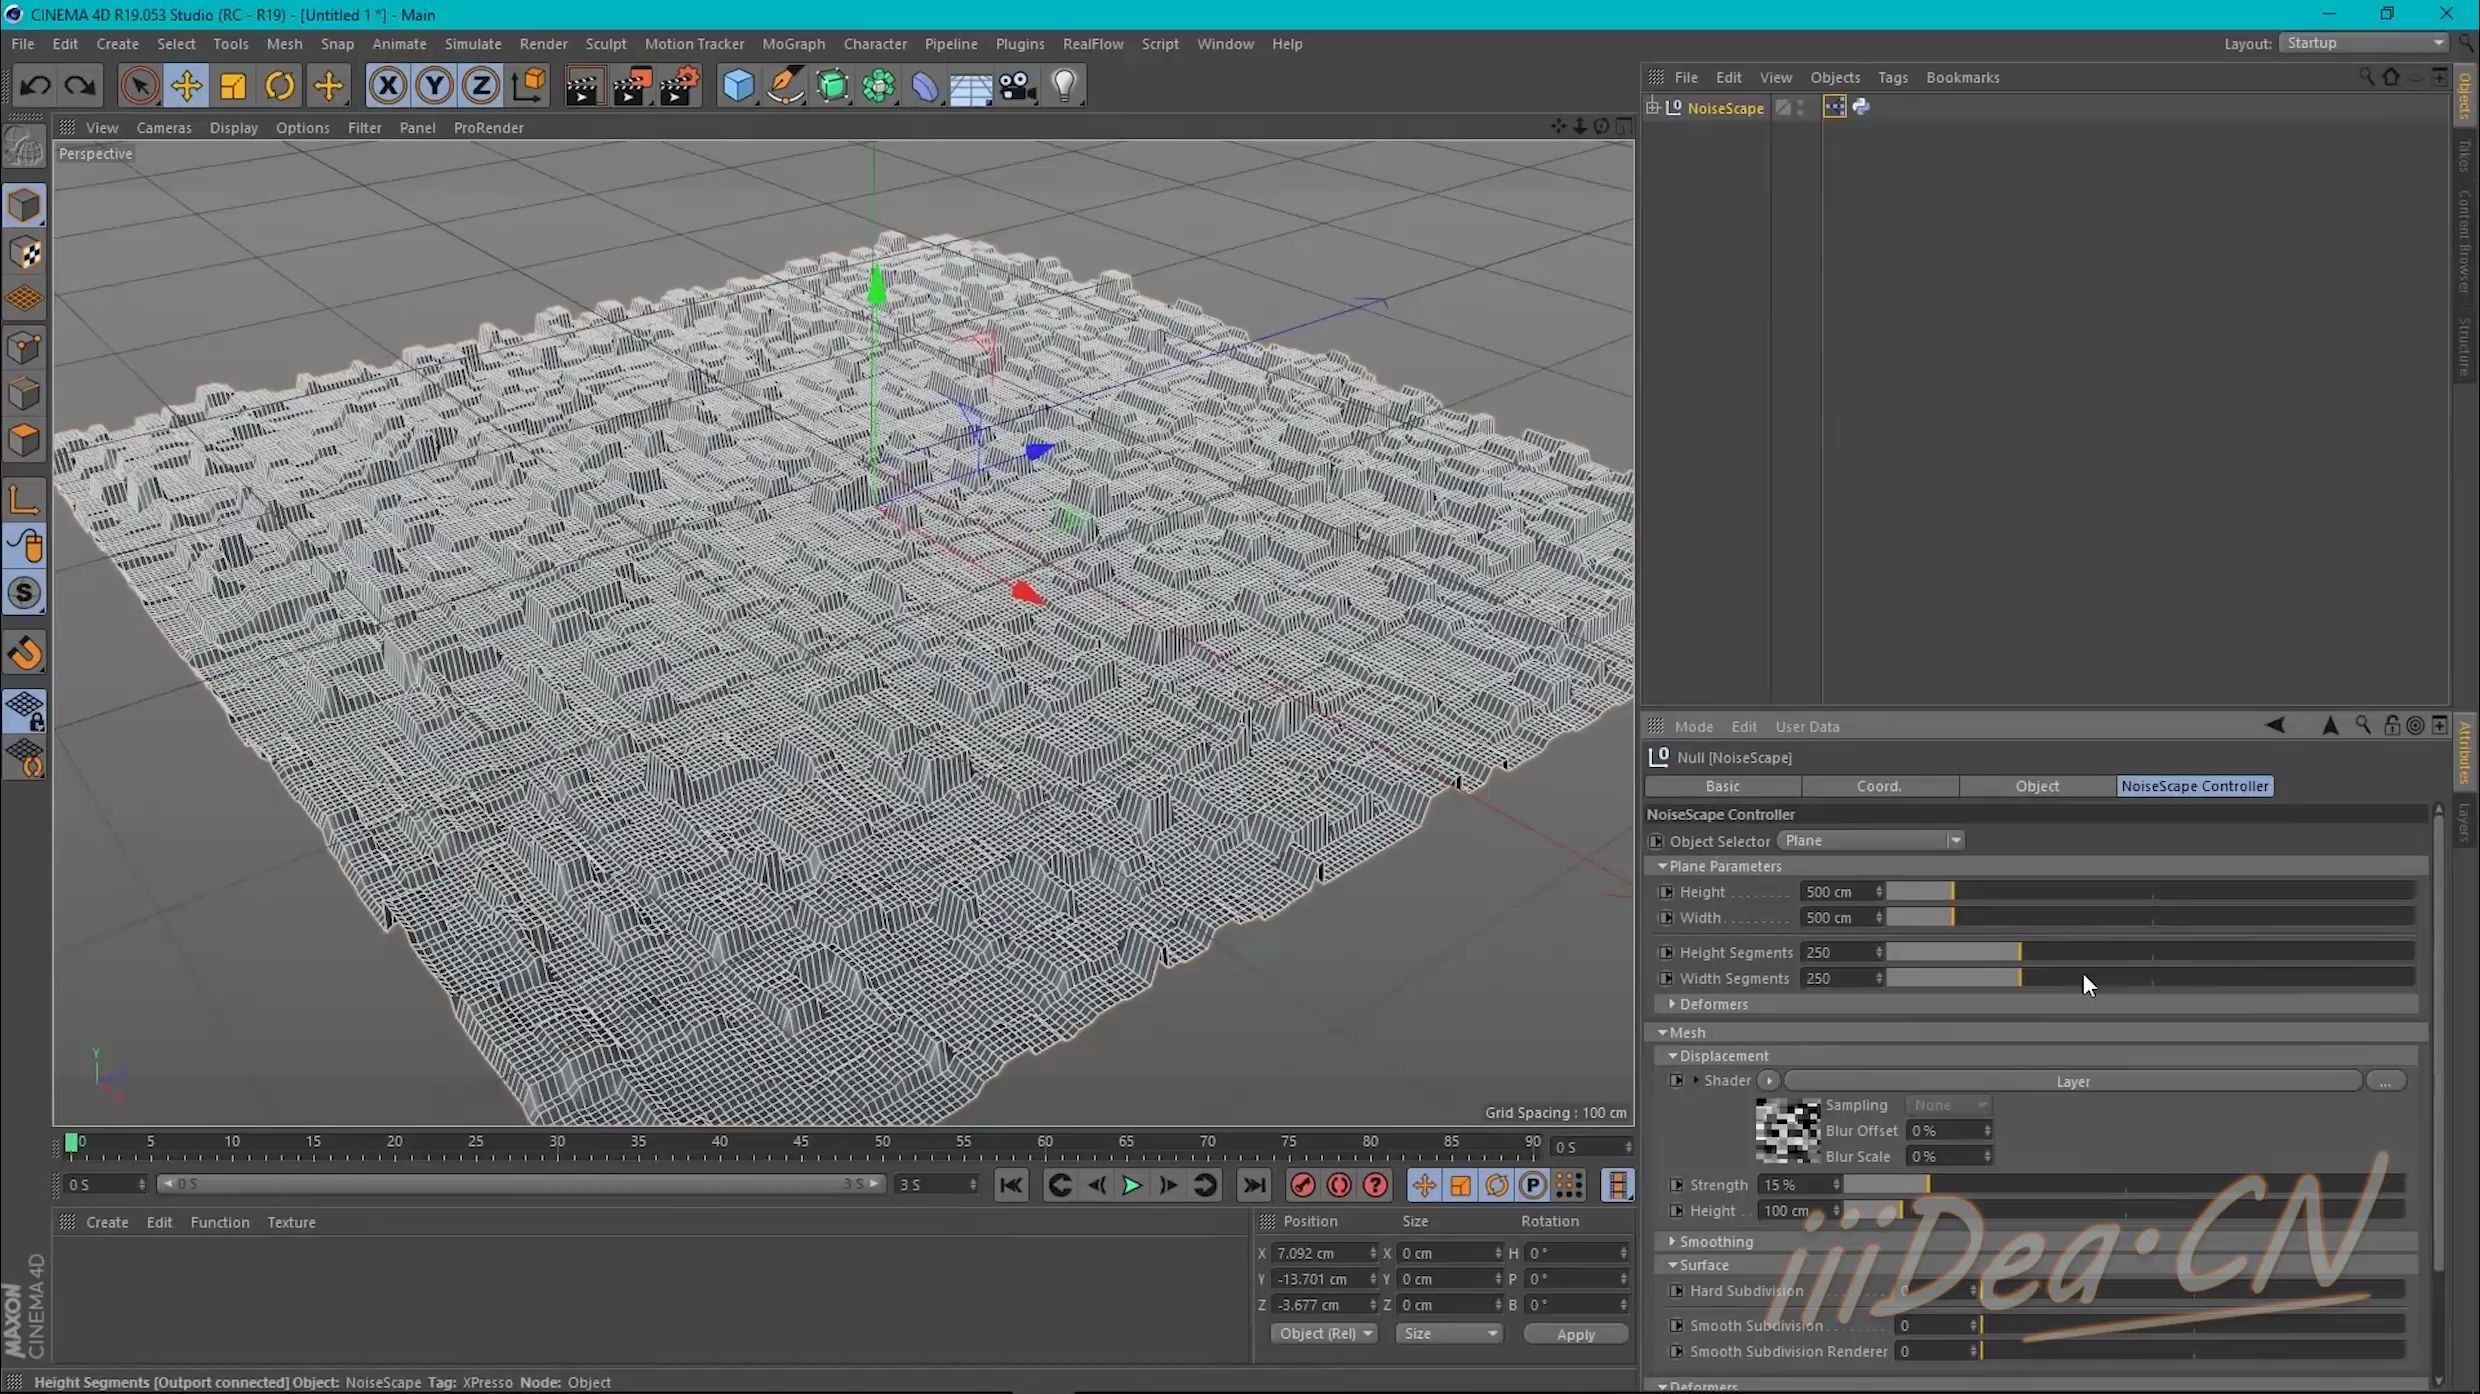The image size is (2480, 1394).
Task: Toggle the X-axis lock
Action: [x=387, y=85]
